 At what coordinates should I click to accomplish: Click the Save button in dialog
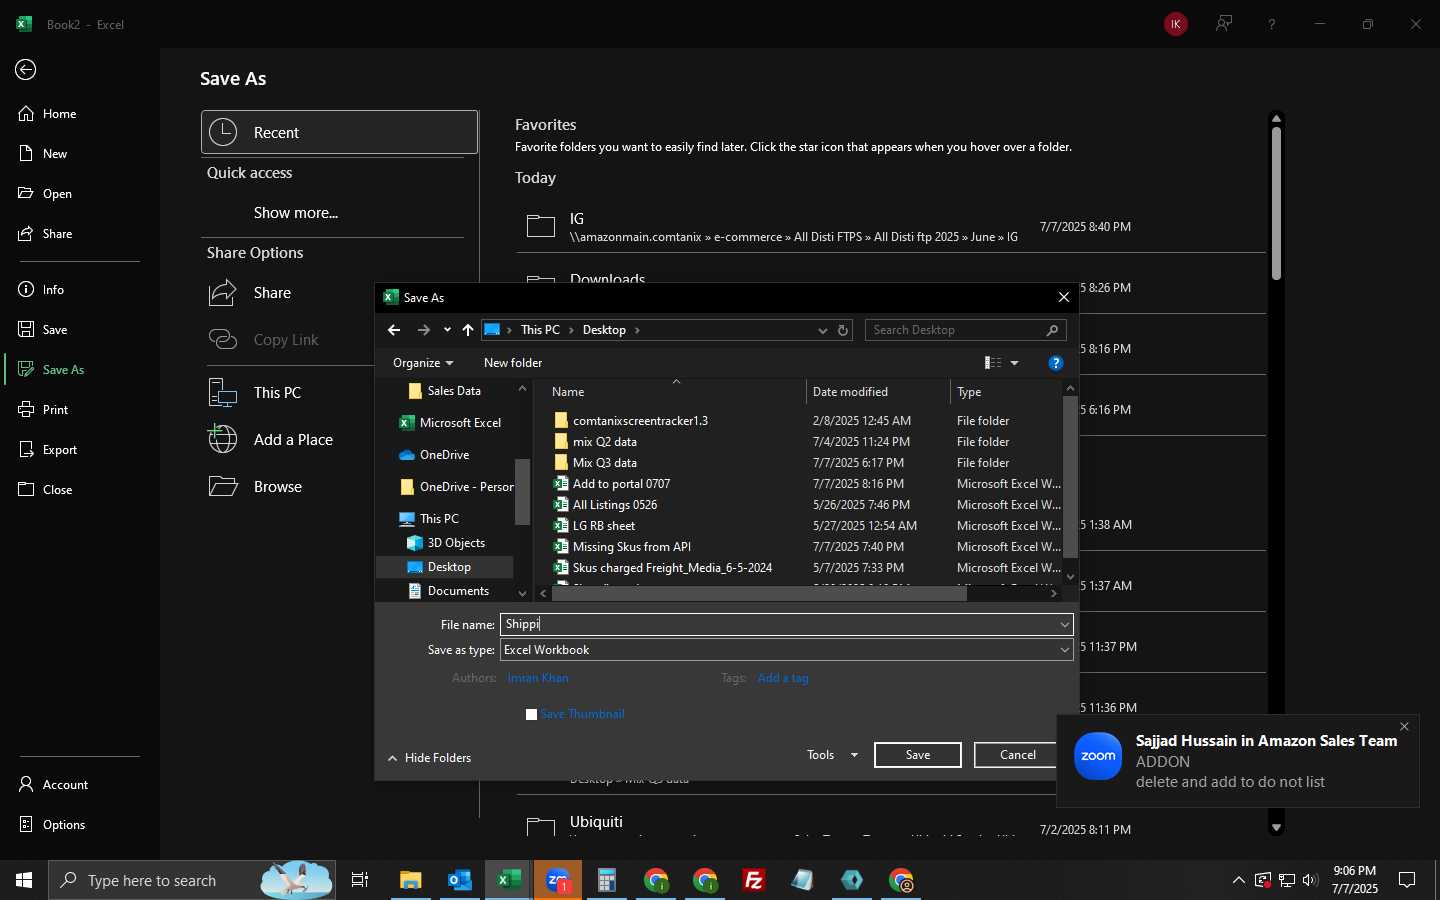[x=918, y=755]
